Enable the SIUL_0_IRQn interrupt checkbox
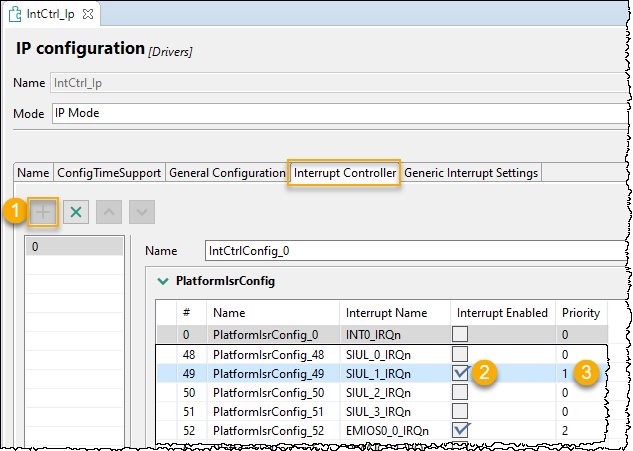The image size is (633, 451). coord(460,355)
